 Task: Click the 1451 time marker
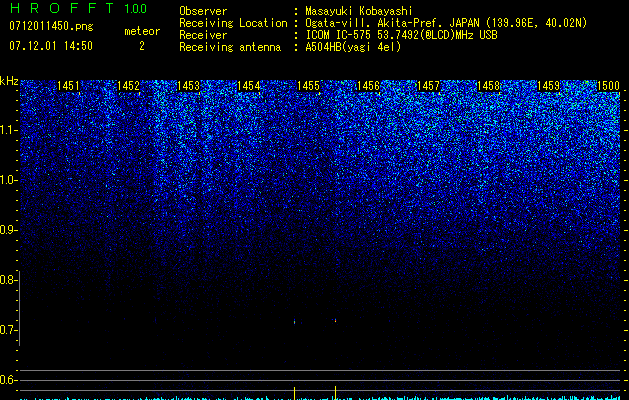[x=68, y=86]
